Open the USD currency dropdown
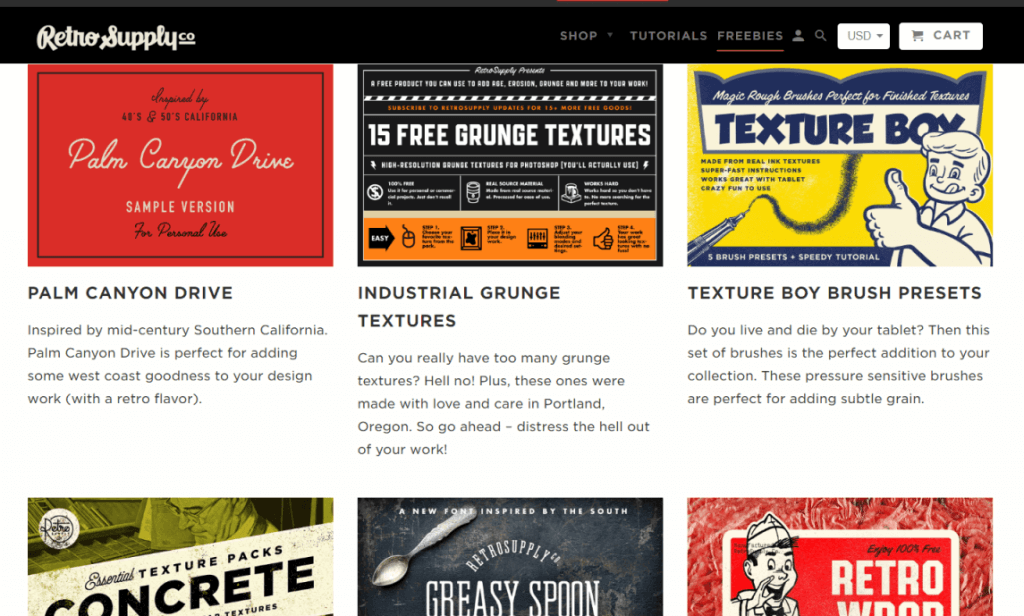 pos(864,36)
